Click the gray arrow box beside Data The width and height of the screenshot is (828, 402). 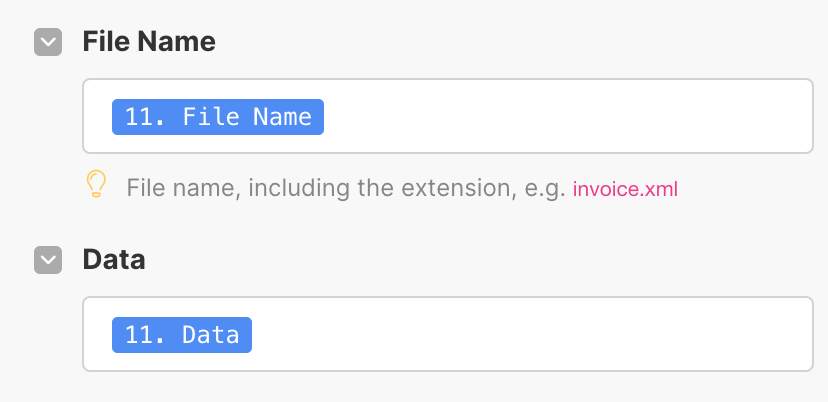coord(48,260)
